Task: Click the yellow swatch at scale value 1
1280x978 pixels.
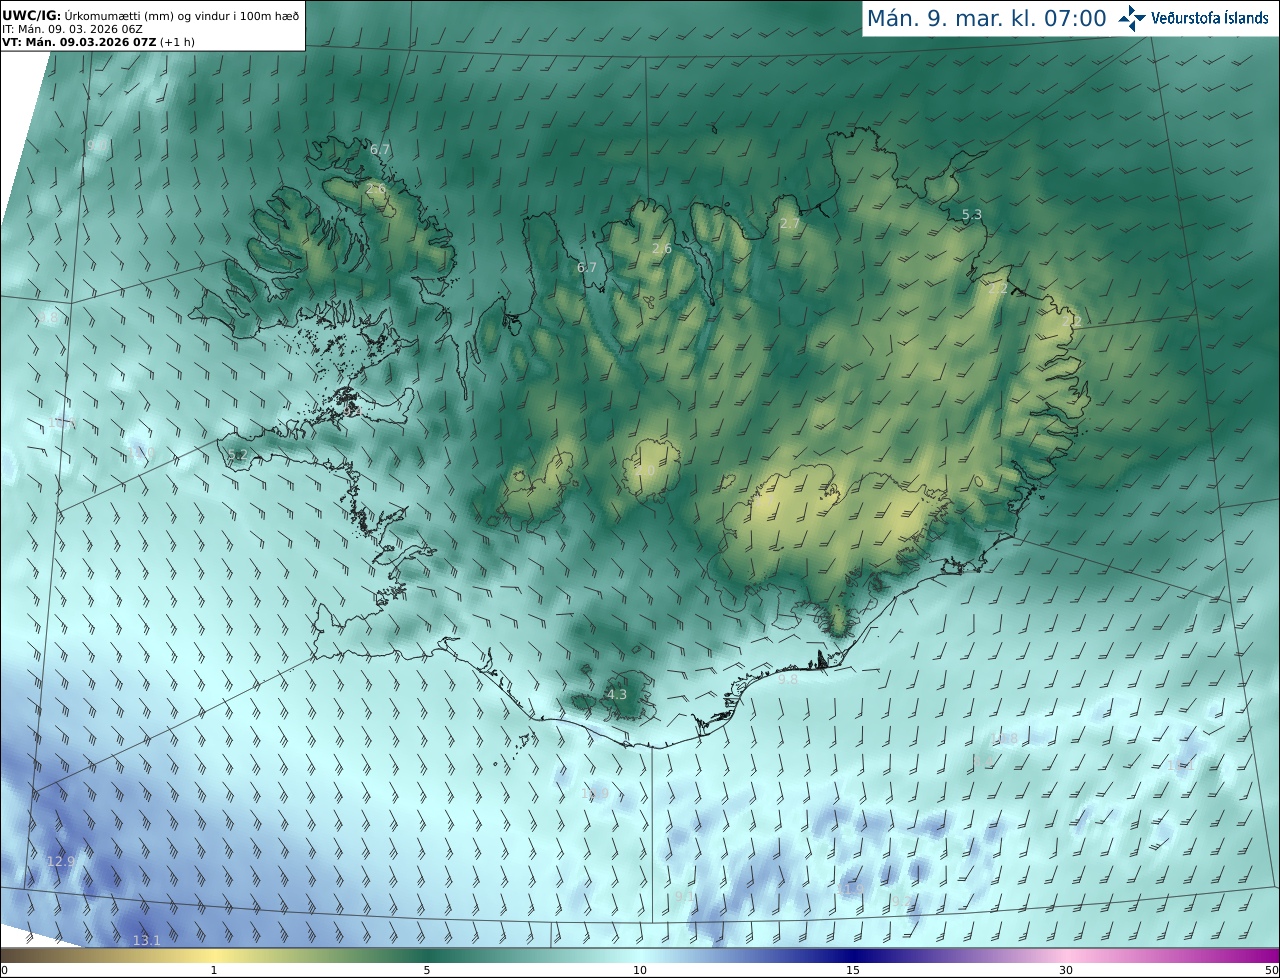Action: (213, 955)
